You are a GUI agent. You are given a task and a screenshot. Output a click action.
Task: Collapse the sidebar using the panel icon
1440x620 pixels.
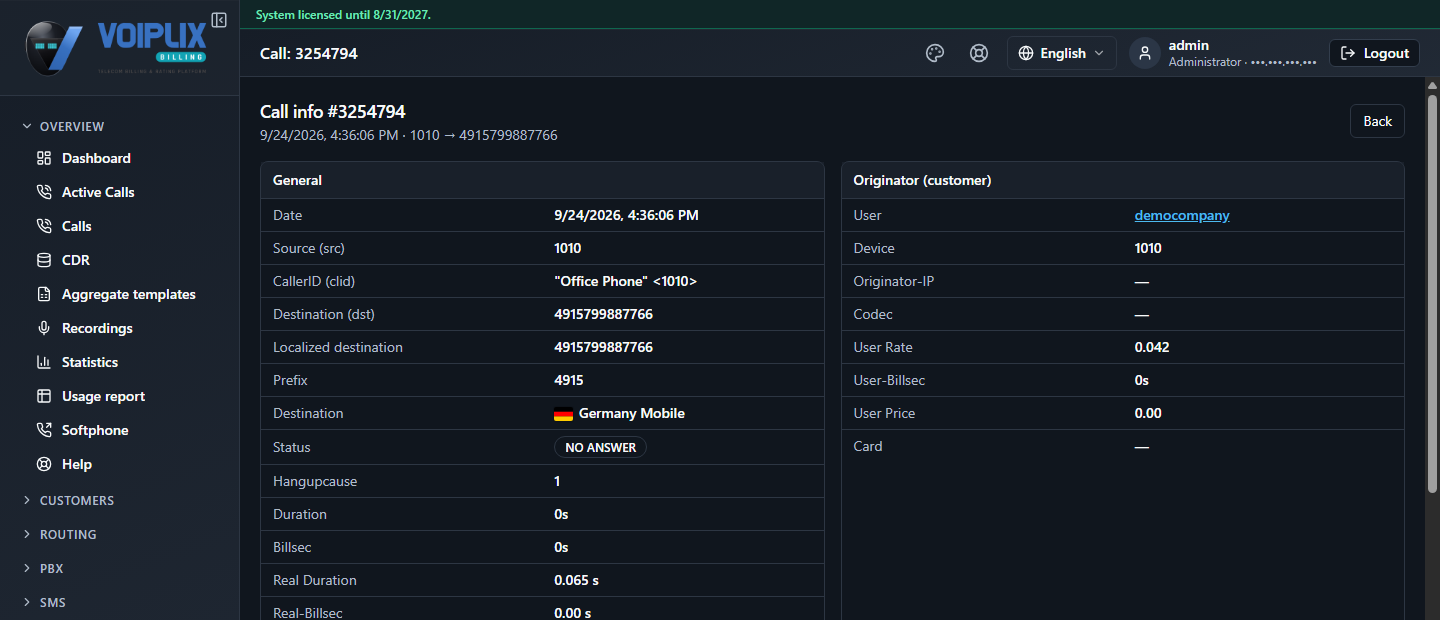click(x=219, y=20)
